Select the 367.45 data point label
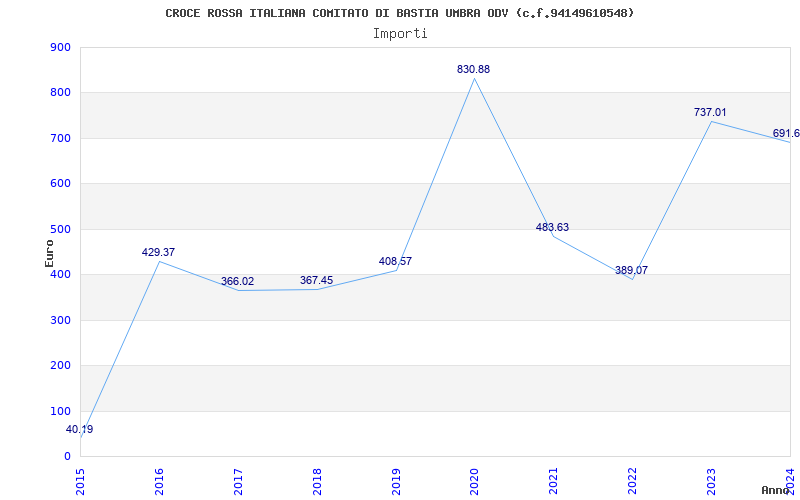 click(x=316, y=281)
